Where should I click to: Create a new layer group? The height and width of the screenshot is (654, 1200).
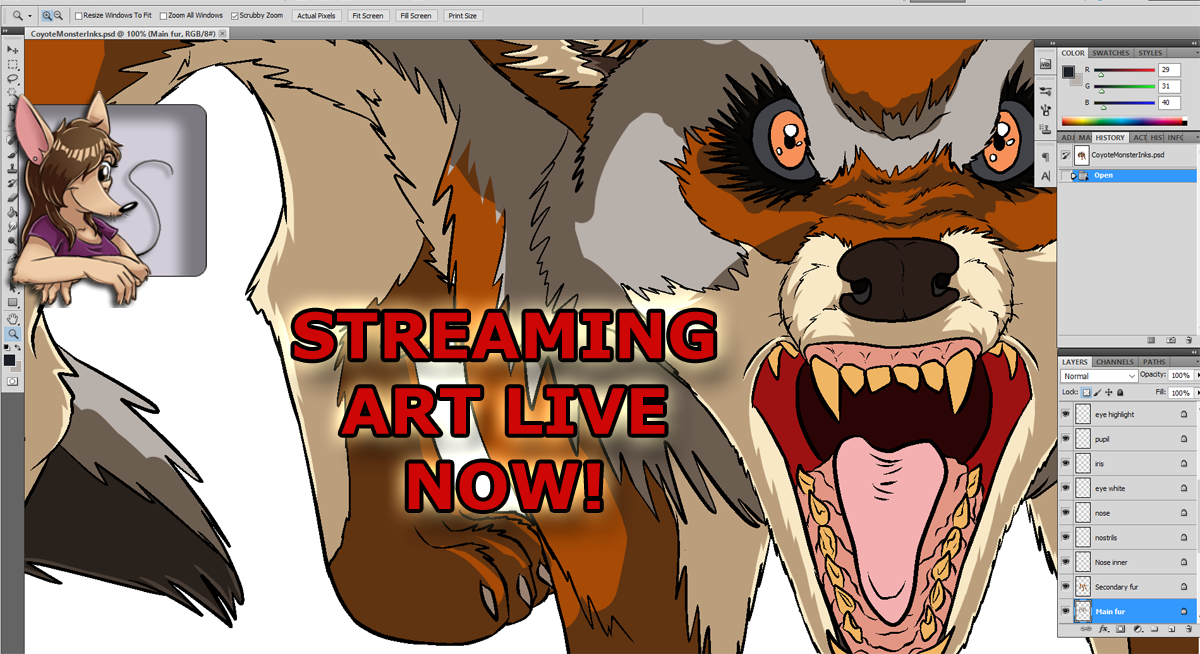(x=1154, y=629)
